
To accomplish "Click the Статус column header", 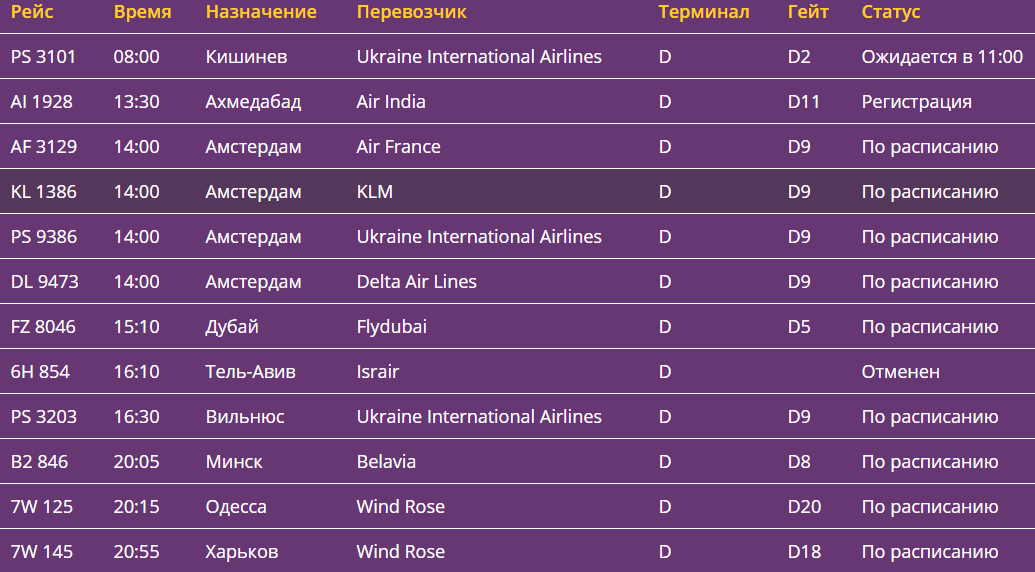I will pos(891,12).
